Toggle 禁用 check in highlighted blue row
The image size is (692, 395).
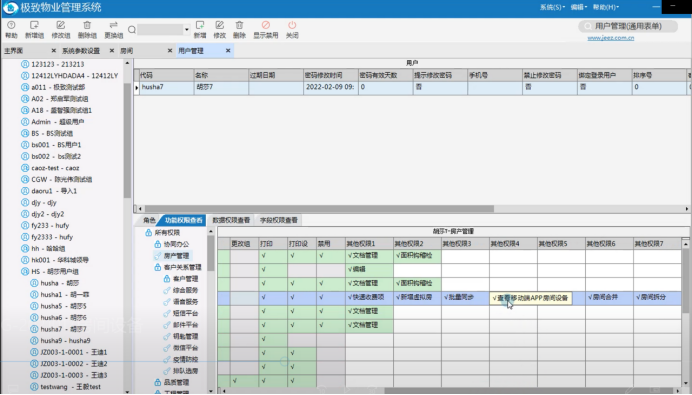(321, 297)
